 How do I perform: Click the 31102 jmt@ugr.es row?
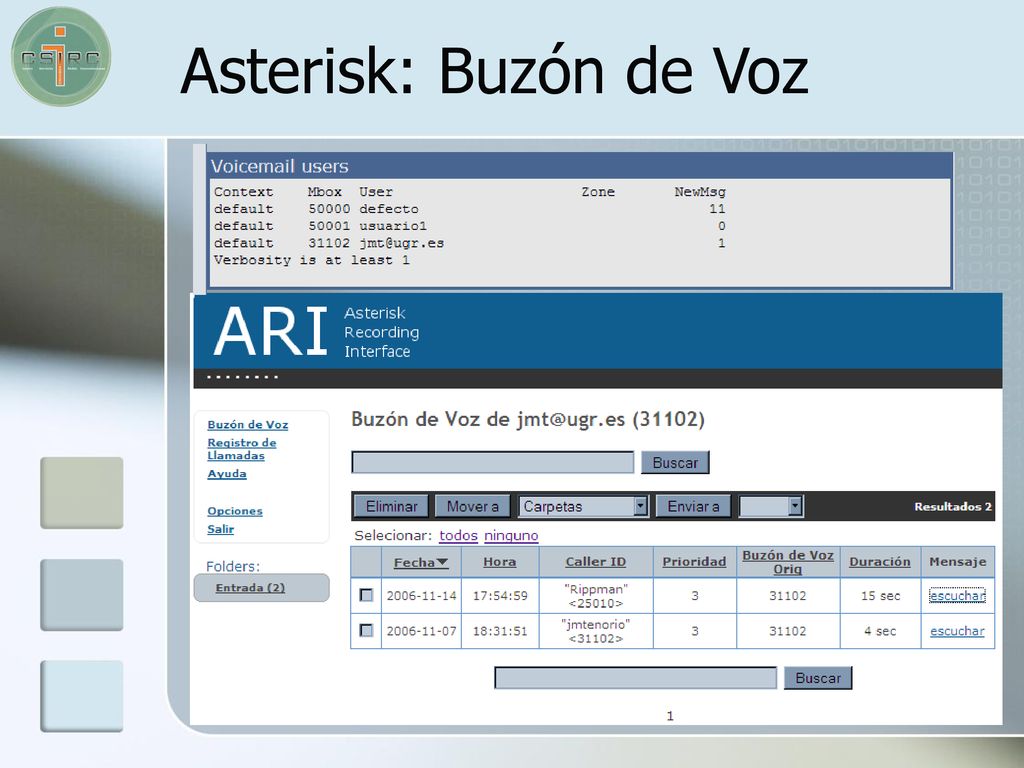tap(470, 243)
